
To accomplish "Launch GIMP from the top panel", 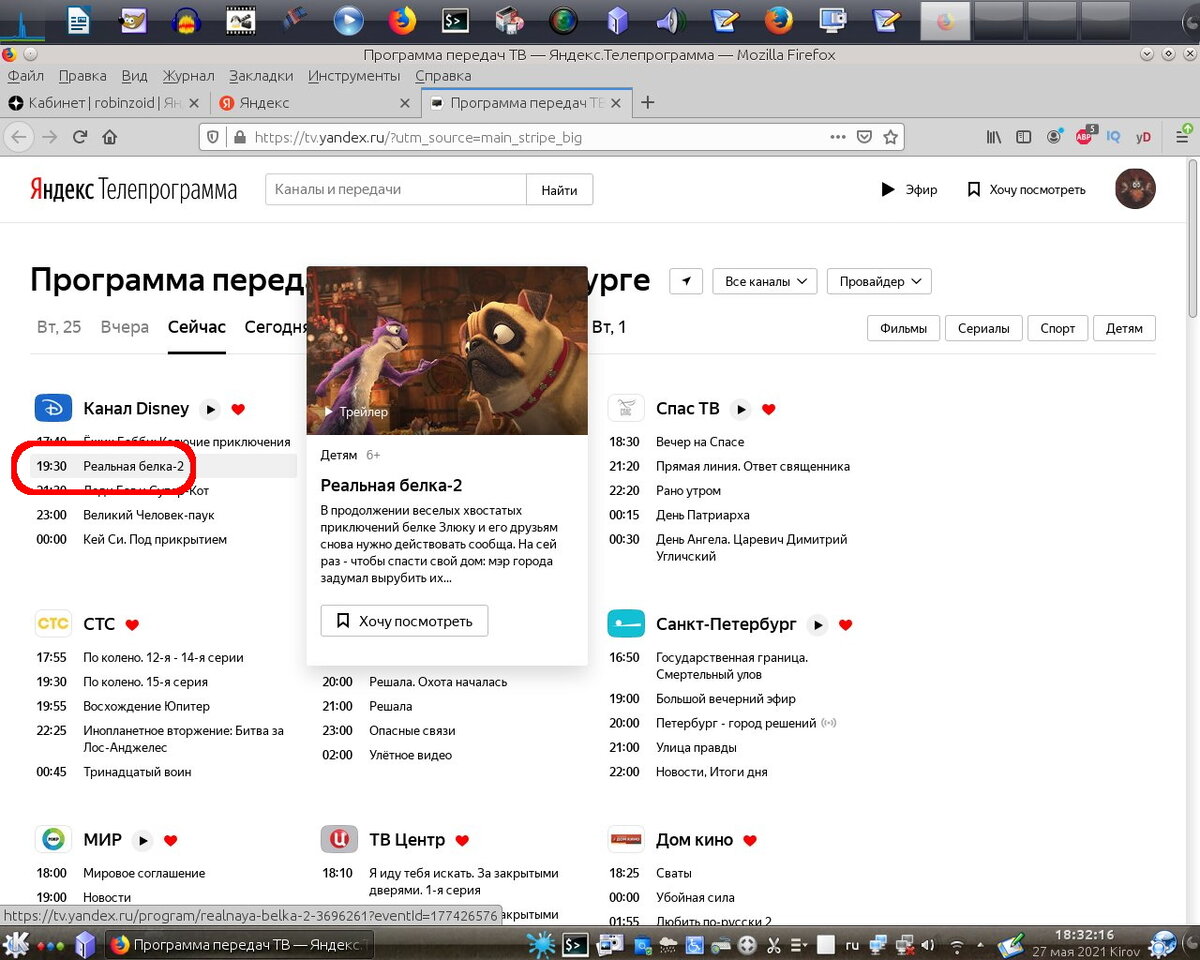I will (x=134, y=19).
